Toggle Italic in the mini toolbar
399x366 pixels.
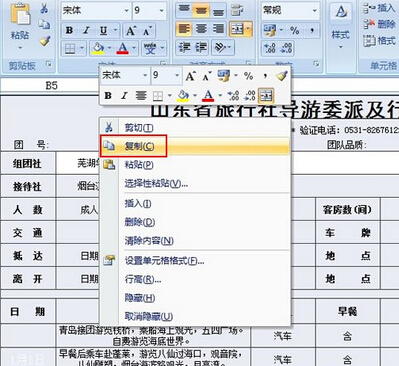tap(124, 96)
